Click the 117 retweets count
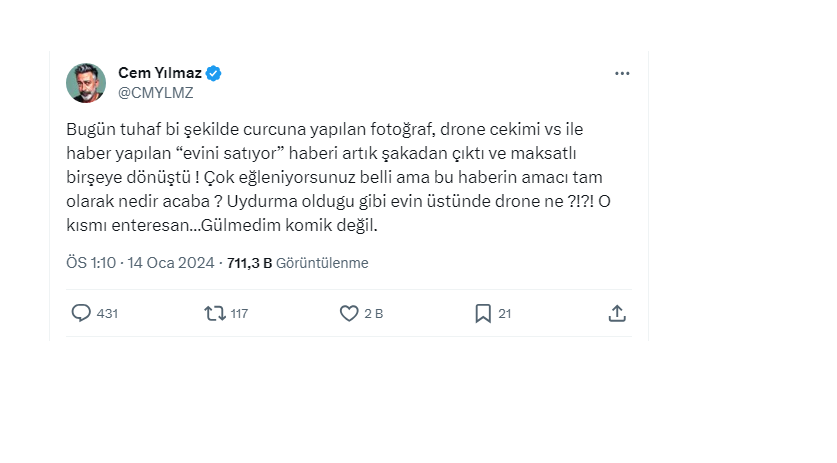This screenshot has width=837, height=463. coord(239,313)
